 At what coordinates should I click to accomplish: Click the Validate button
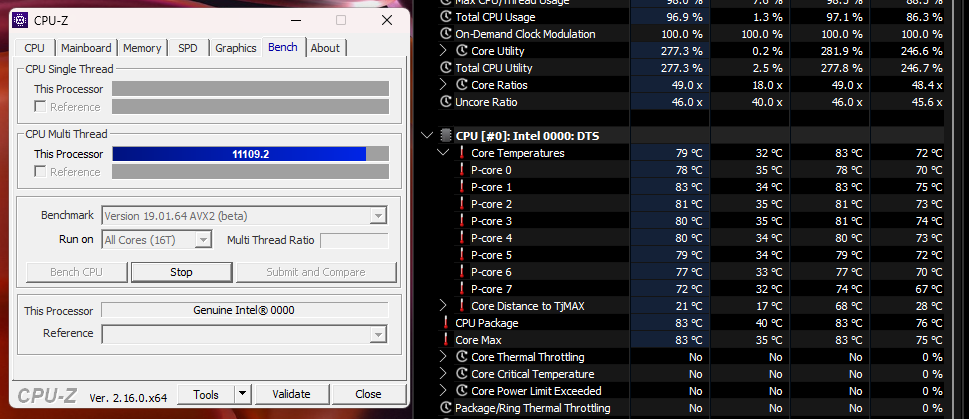point(292,394)
